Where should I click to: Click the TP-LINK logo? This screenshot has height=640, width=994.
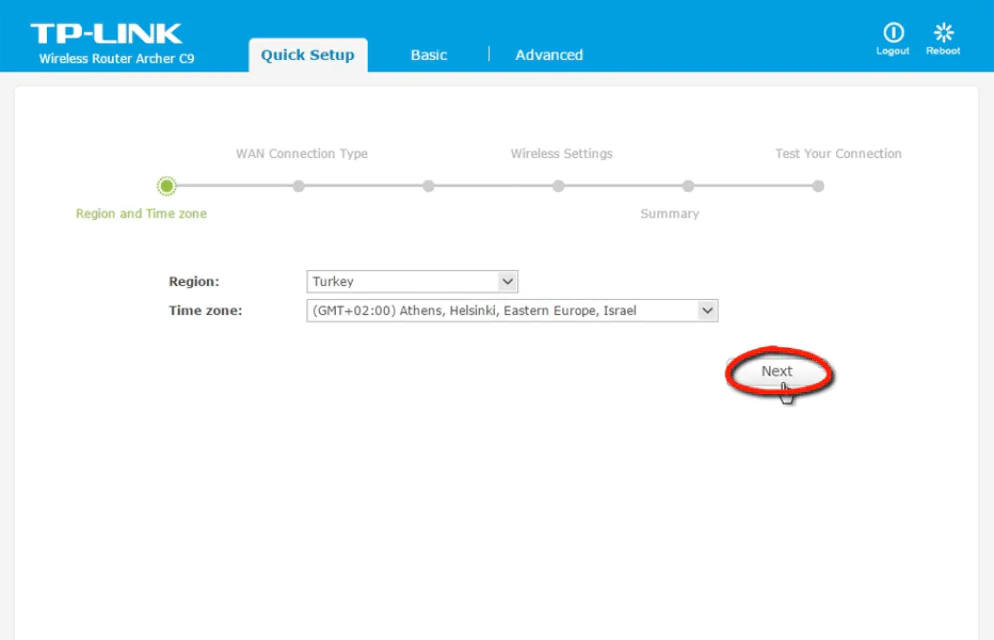106,33
